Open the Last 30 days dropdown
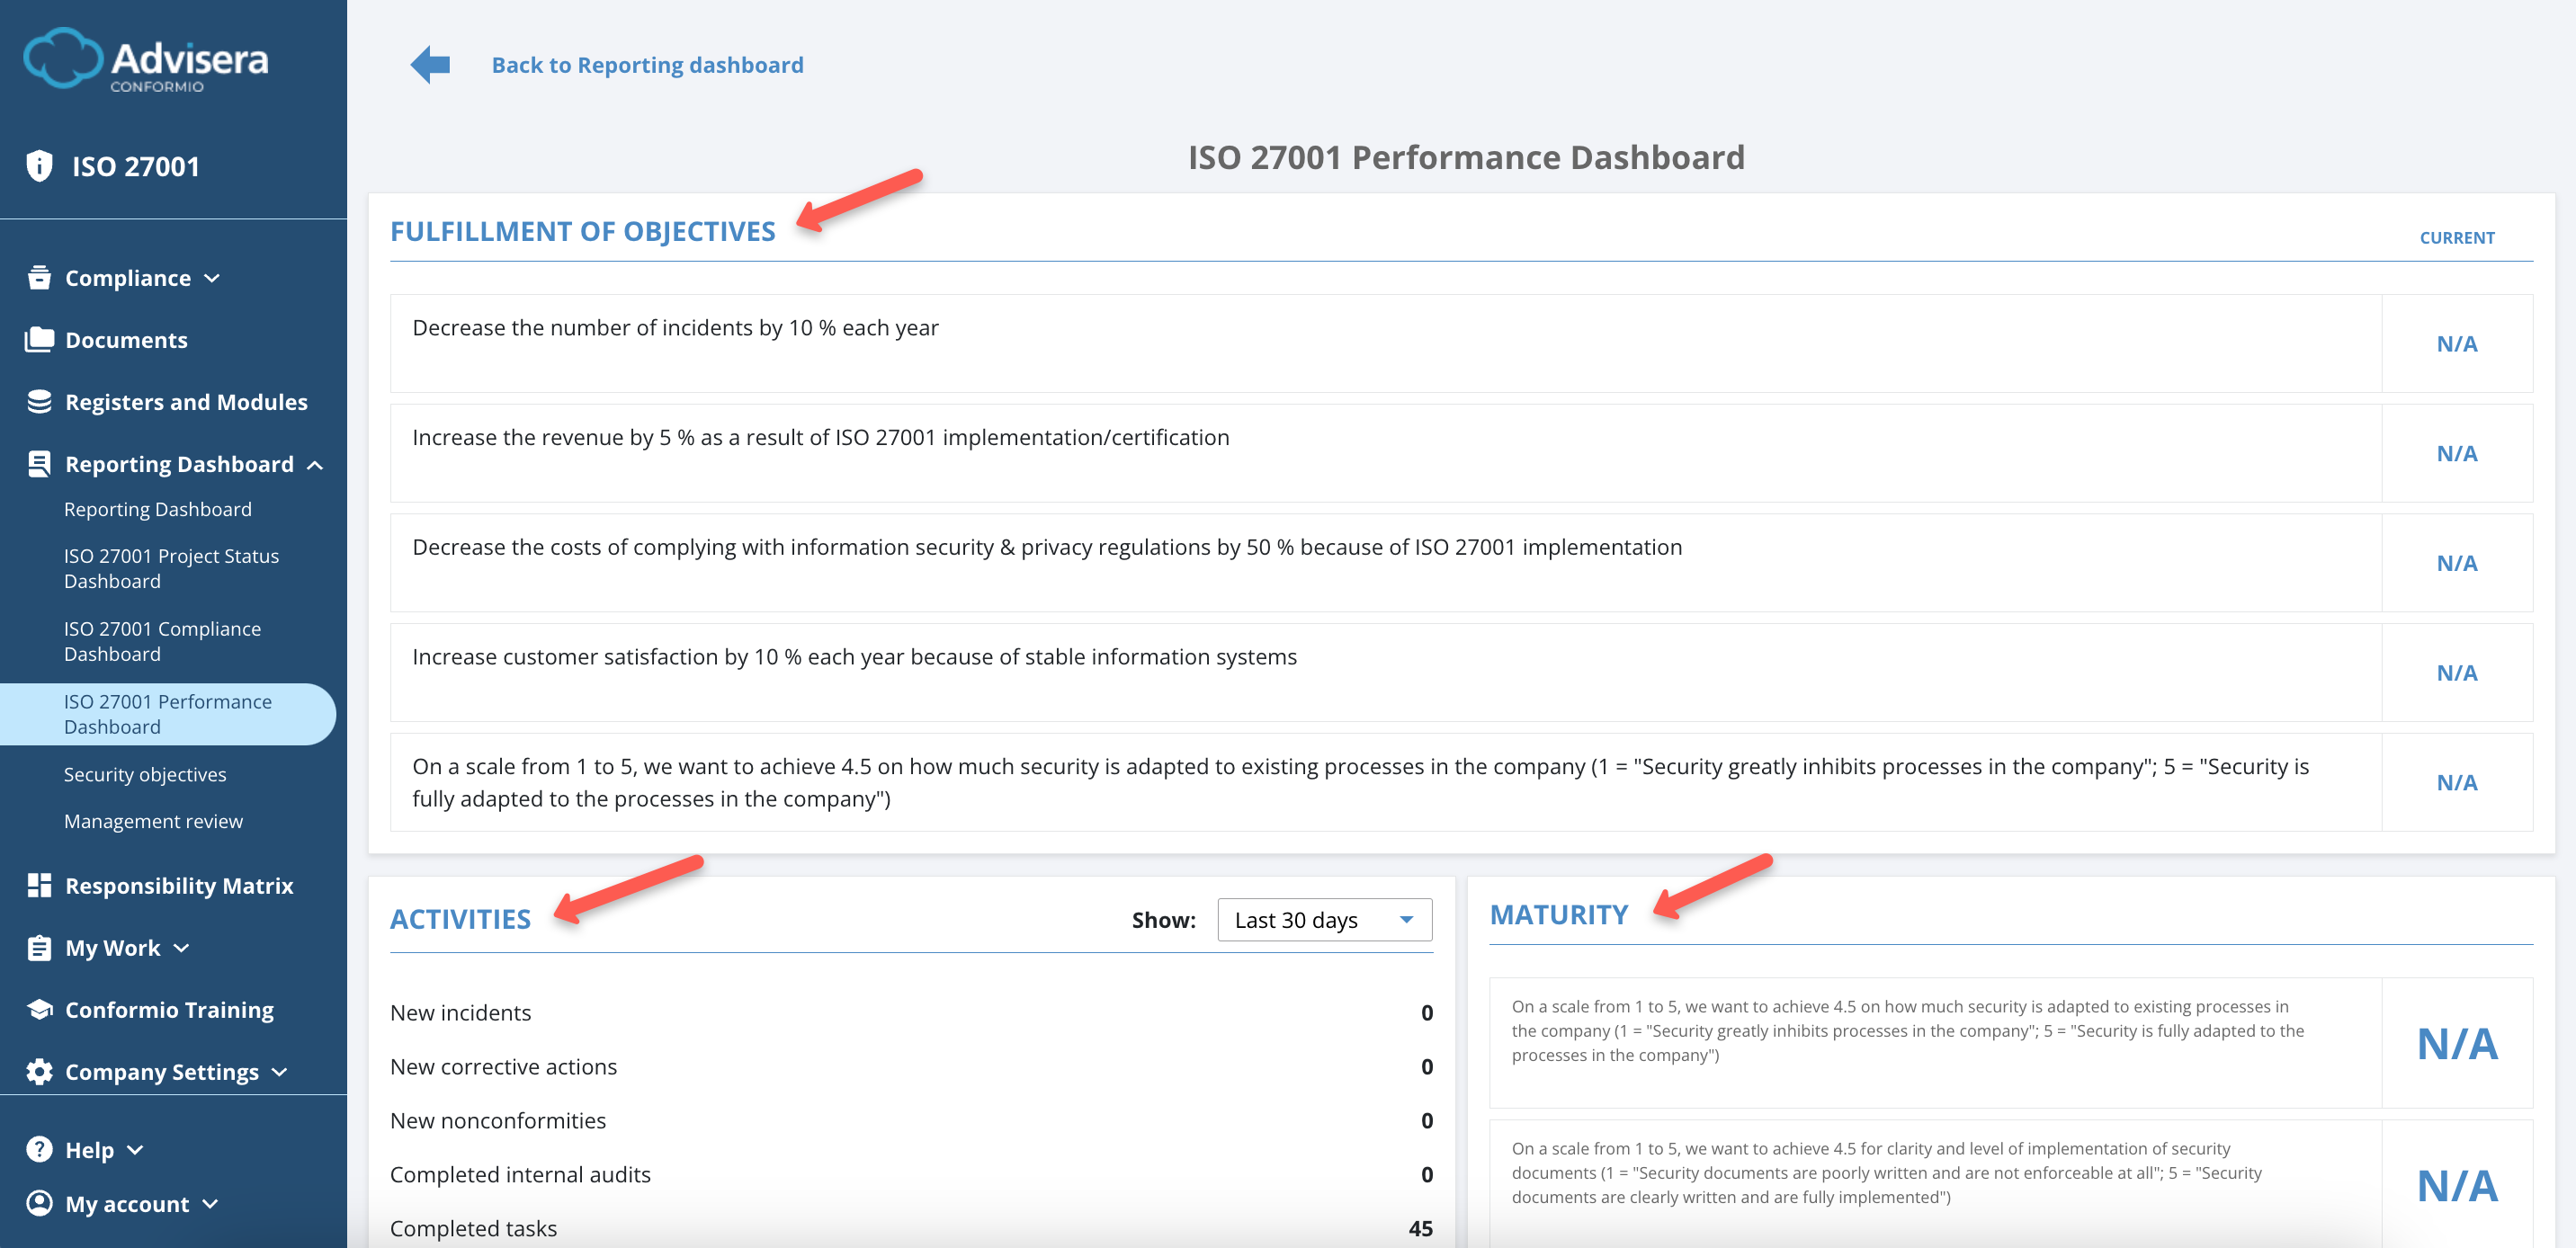The image size is (2576, 1248). point(1323,919)
